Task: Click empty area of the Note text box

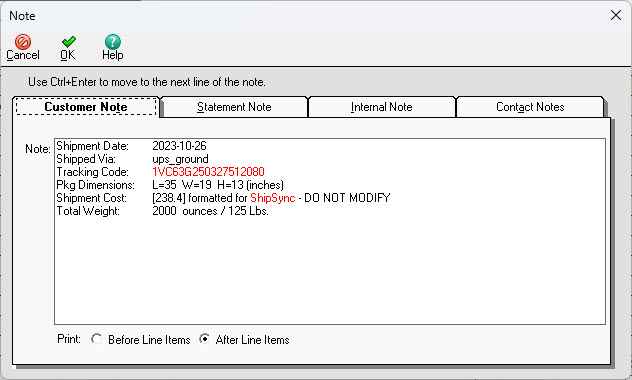Action: (330, 270)
